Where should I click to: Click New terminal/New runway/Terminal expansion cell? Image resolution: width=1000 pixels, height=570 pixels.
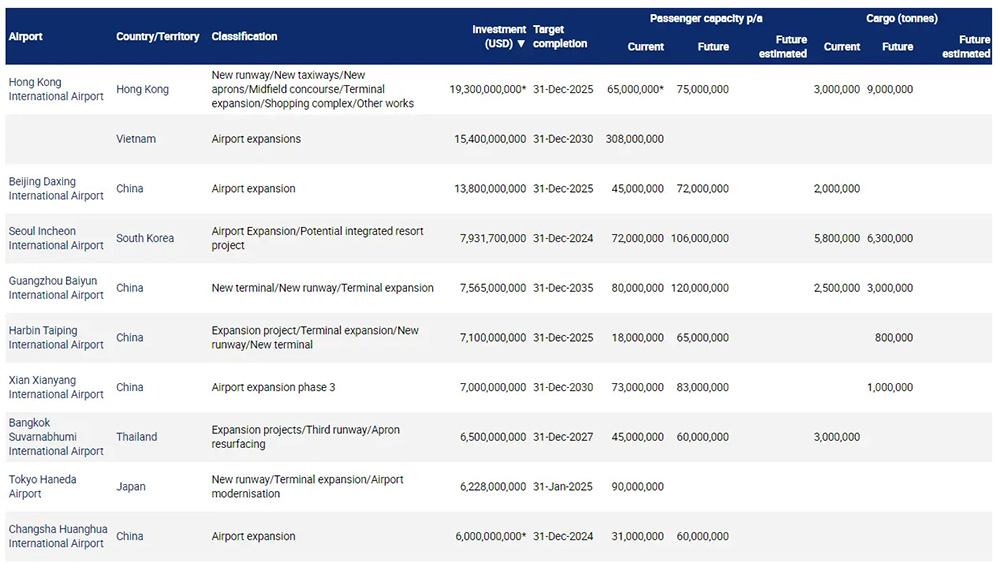[x=323, y=288]
